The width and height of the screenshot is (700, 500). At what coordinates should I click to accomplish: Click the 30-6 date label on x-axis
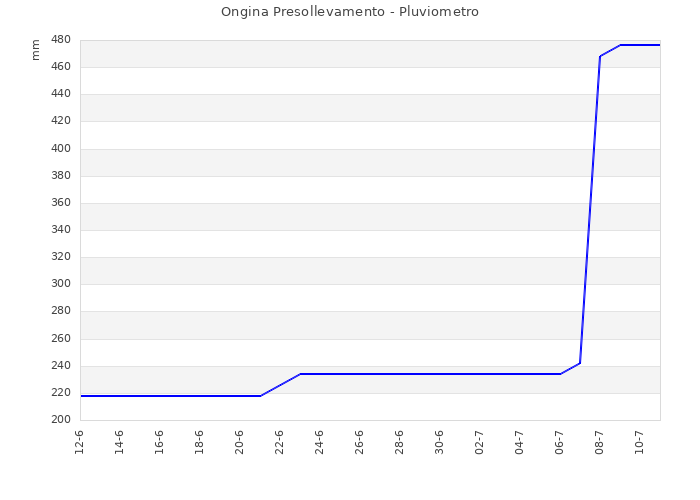pos(439,442)
